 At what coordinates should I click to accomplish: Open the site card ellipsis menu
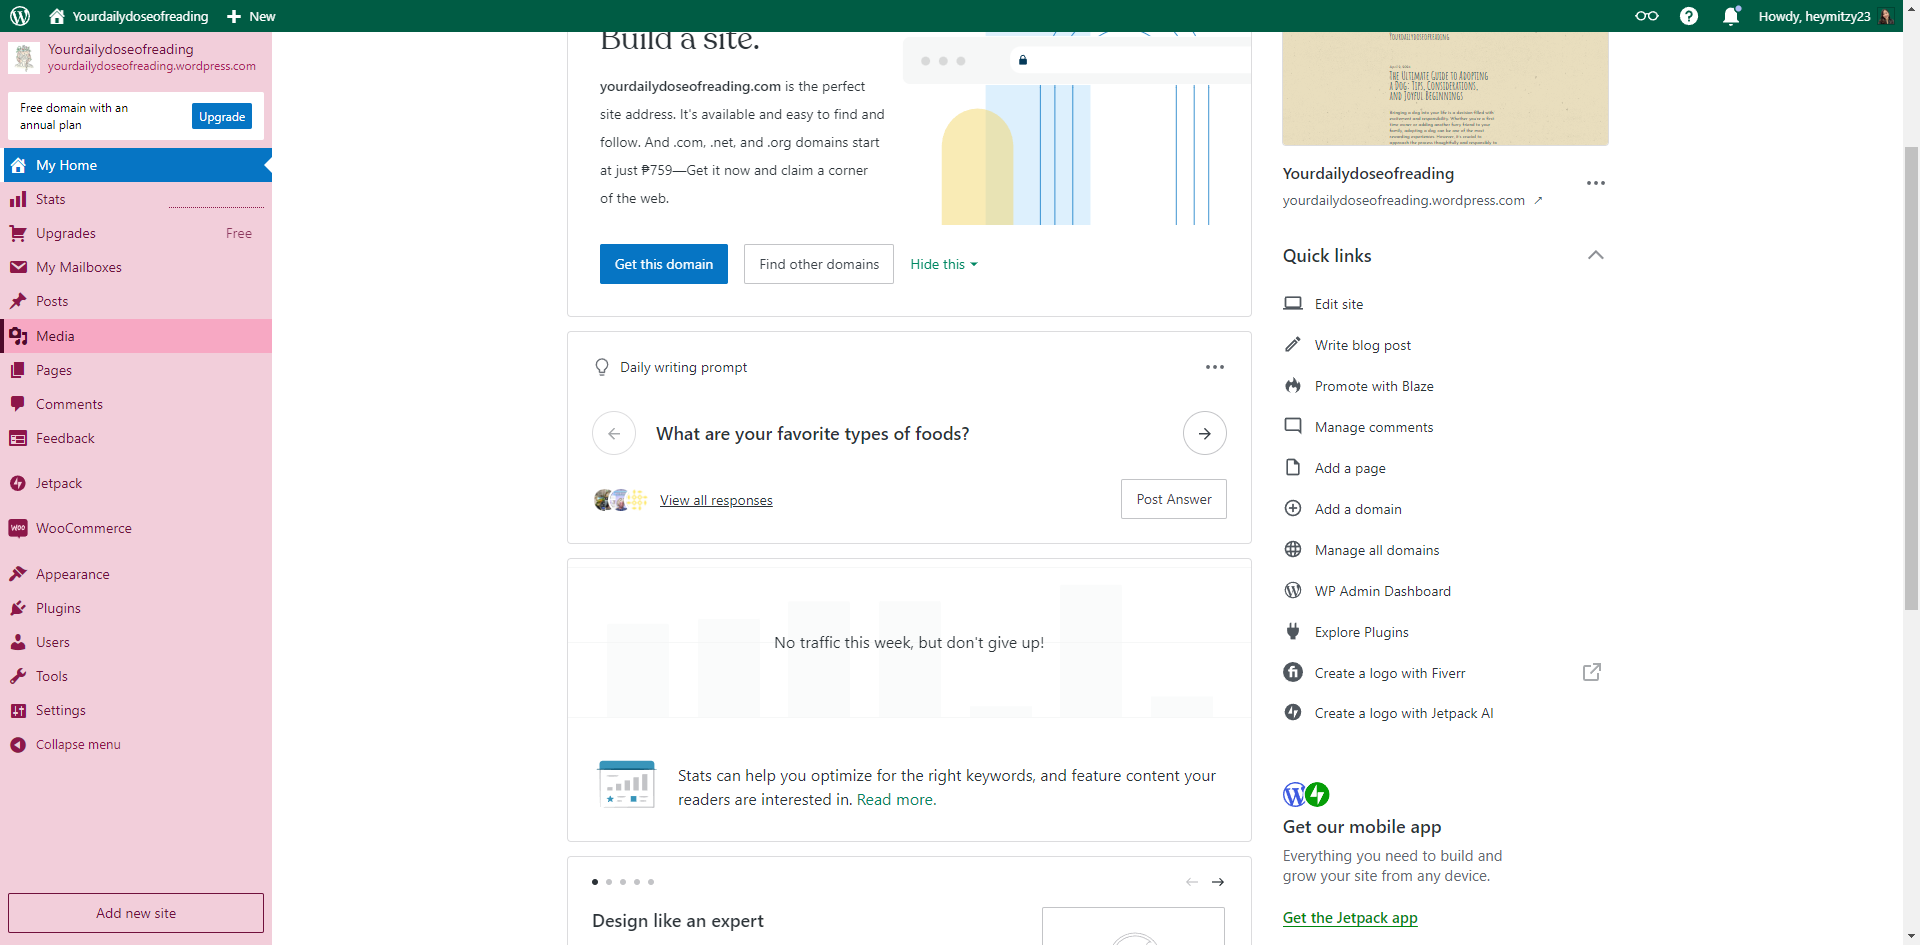1595,183
